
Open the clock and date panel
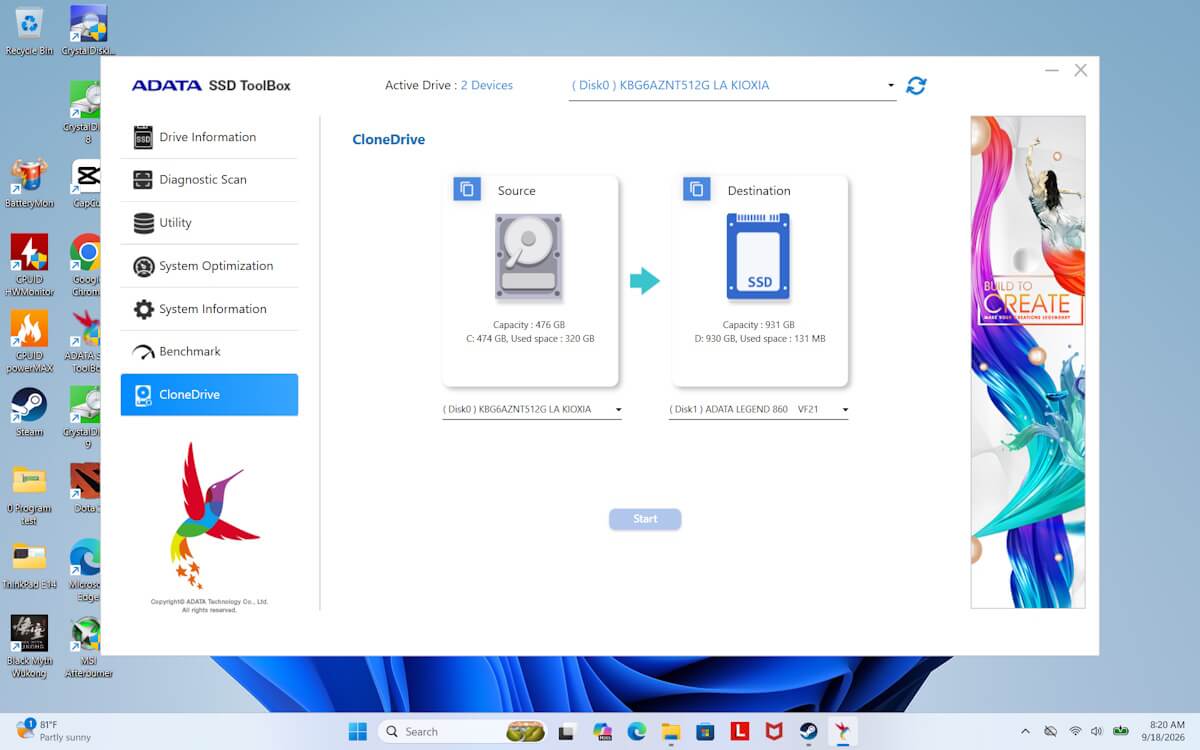pos(1162,731)
